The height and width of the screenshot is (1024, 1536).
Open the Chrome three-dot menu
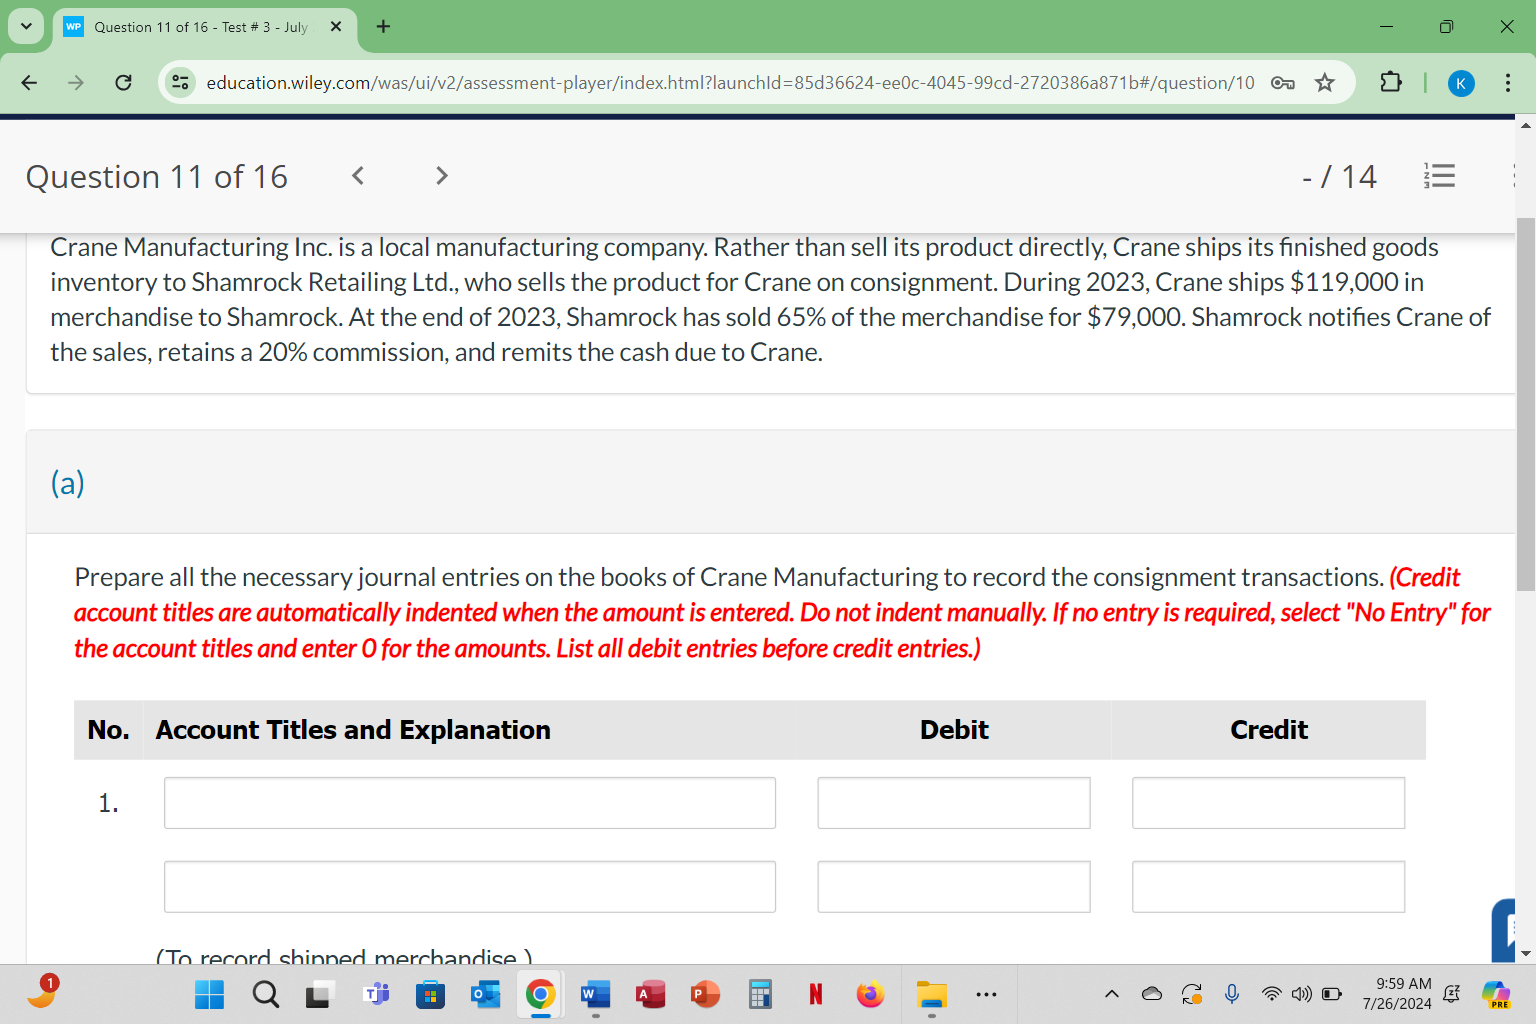click(x=1509, y=83)
